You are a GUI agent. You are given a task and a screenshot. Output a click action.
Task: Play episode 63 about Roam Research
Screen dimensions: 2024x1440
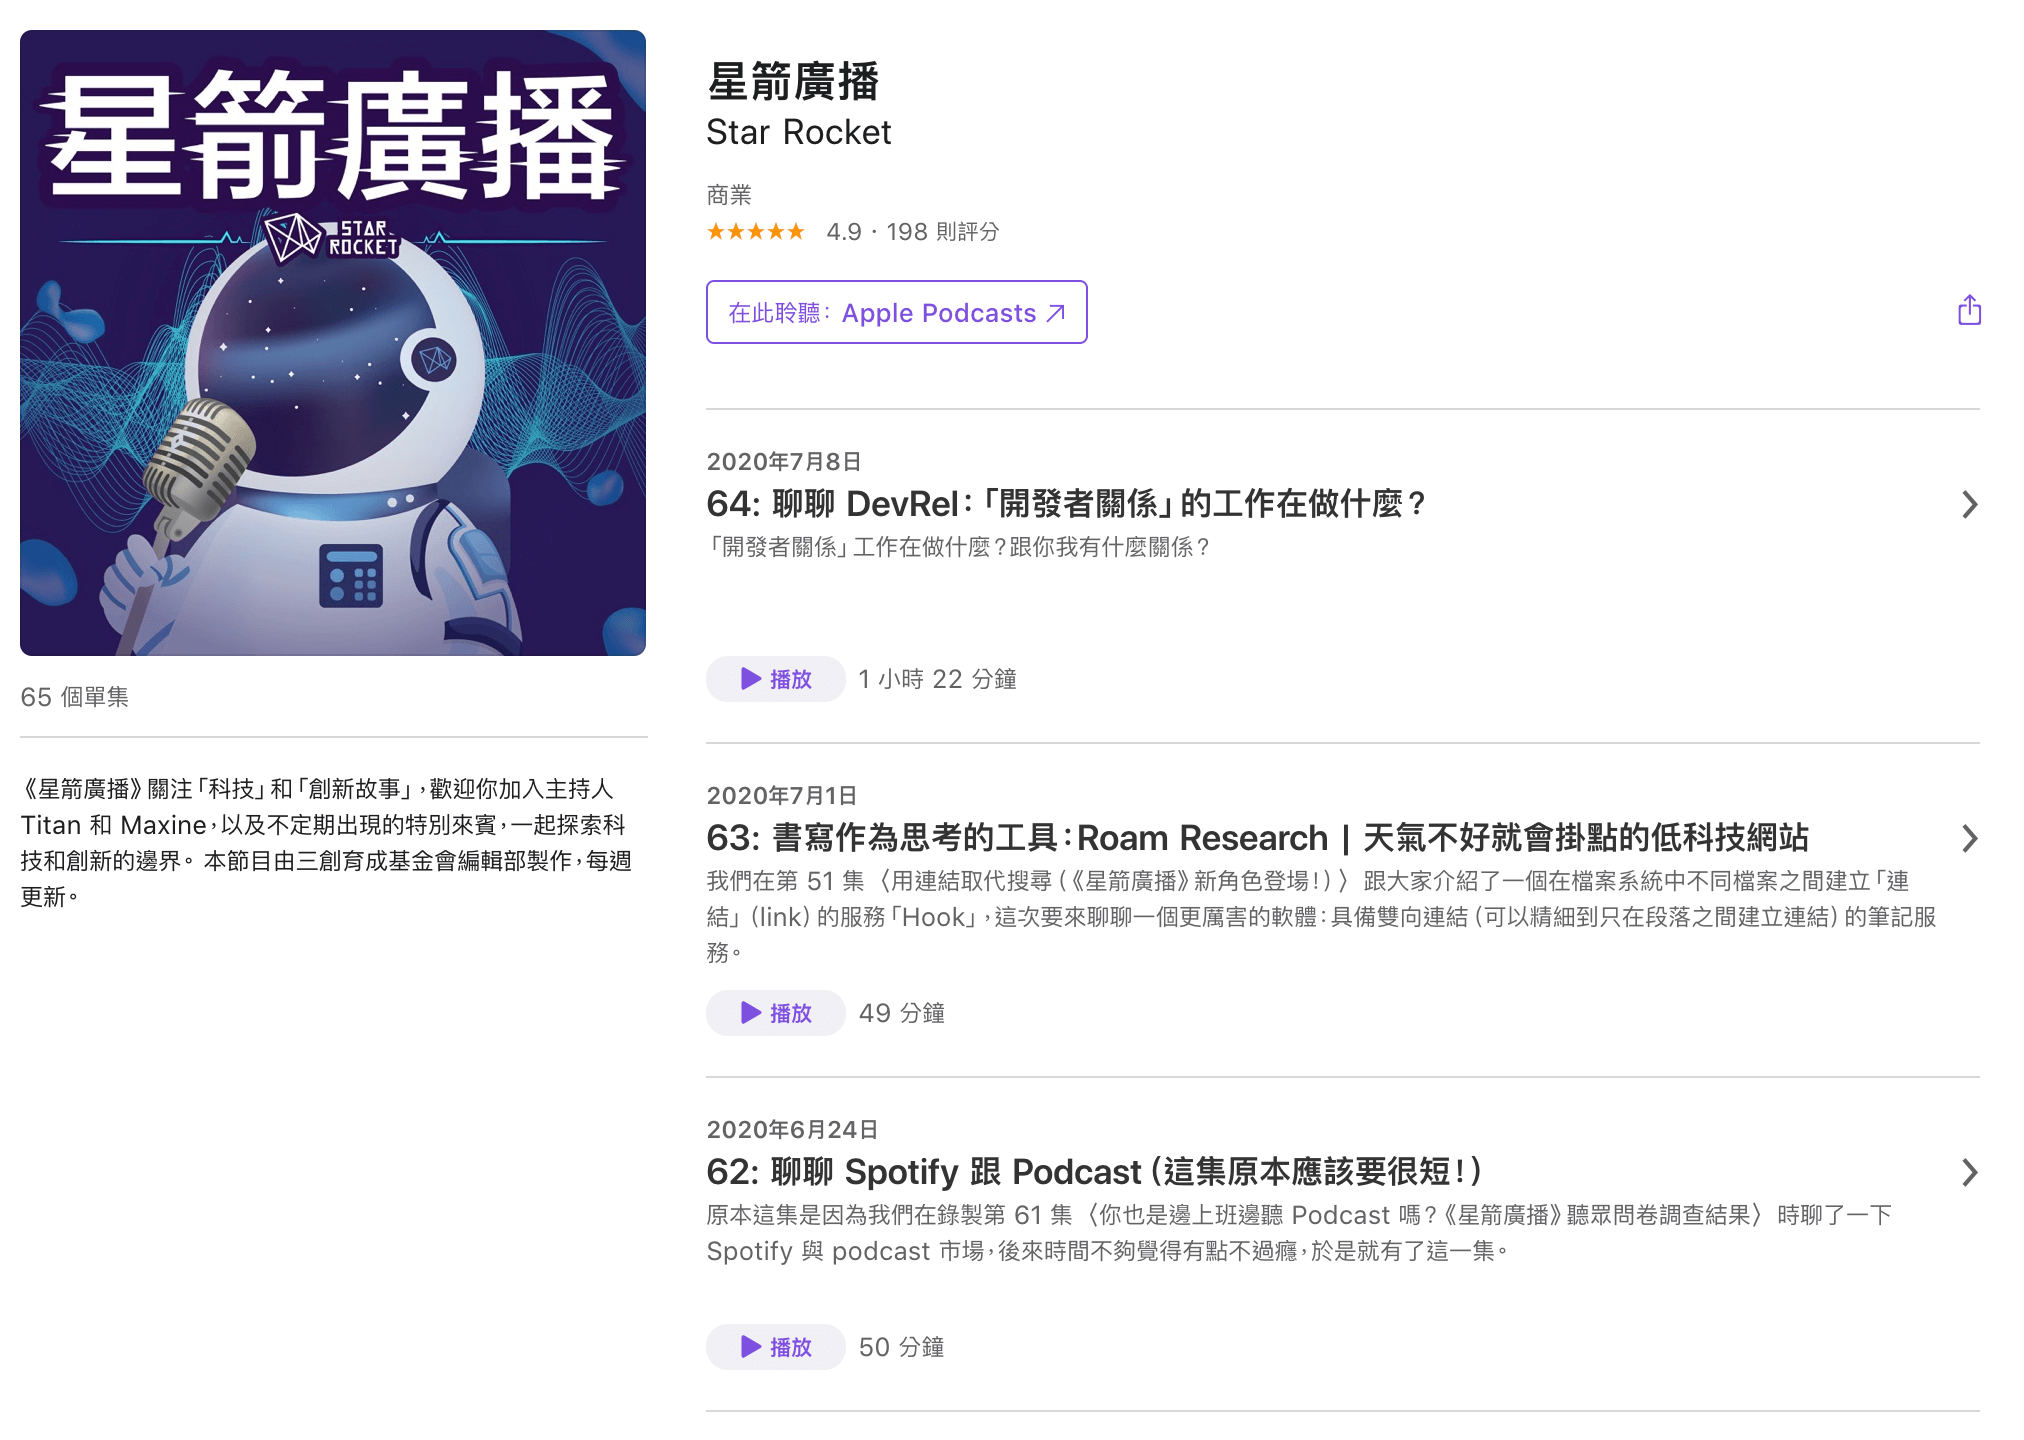(x=776, y=1013)
